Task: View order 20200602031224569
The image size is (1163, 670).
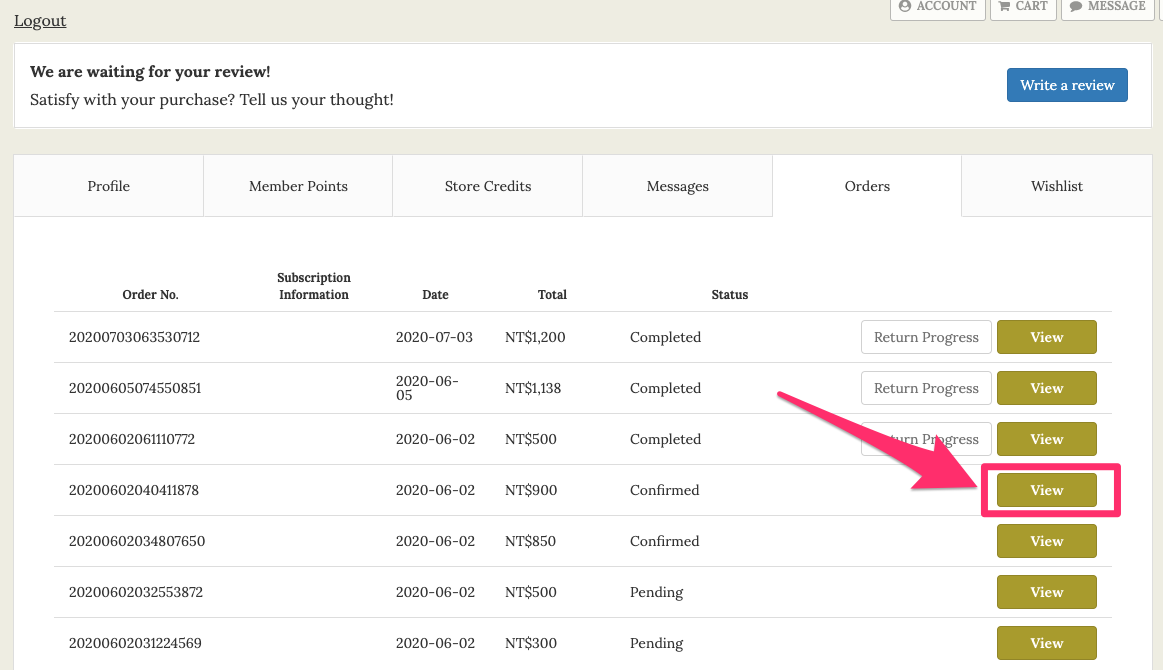Action: pyautogui.click(x=1047, y=643)
